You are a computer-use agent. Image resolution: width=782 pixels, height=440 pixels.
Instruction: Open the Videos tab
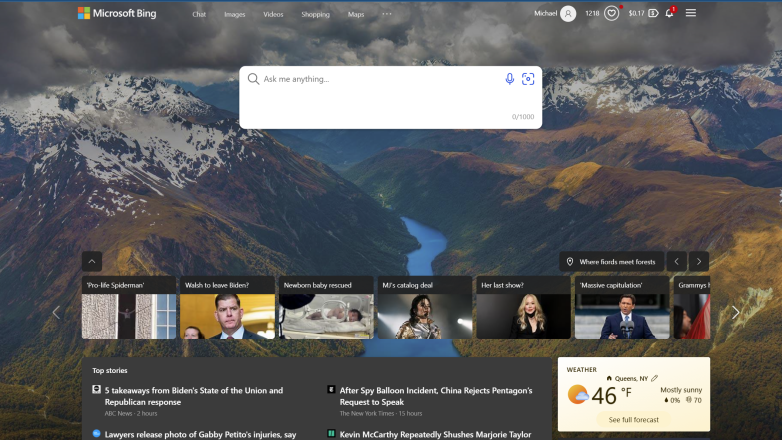tap(273, 14)
